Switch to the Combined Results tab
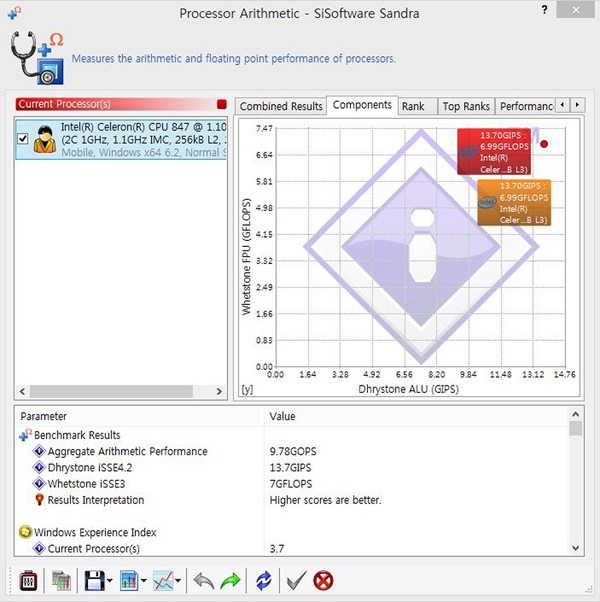The image size is (600, 602). [x=281, y=106]
